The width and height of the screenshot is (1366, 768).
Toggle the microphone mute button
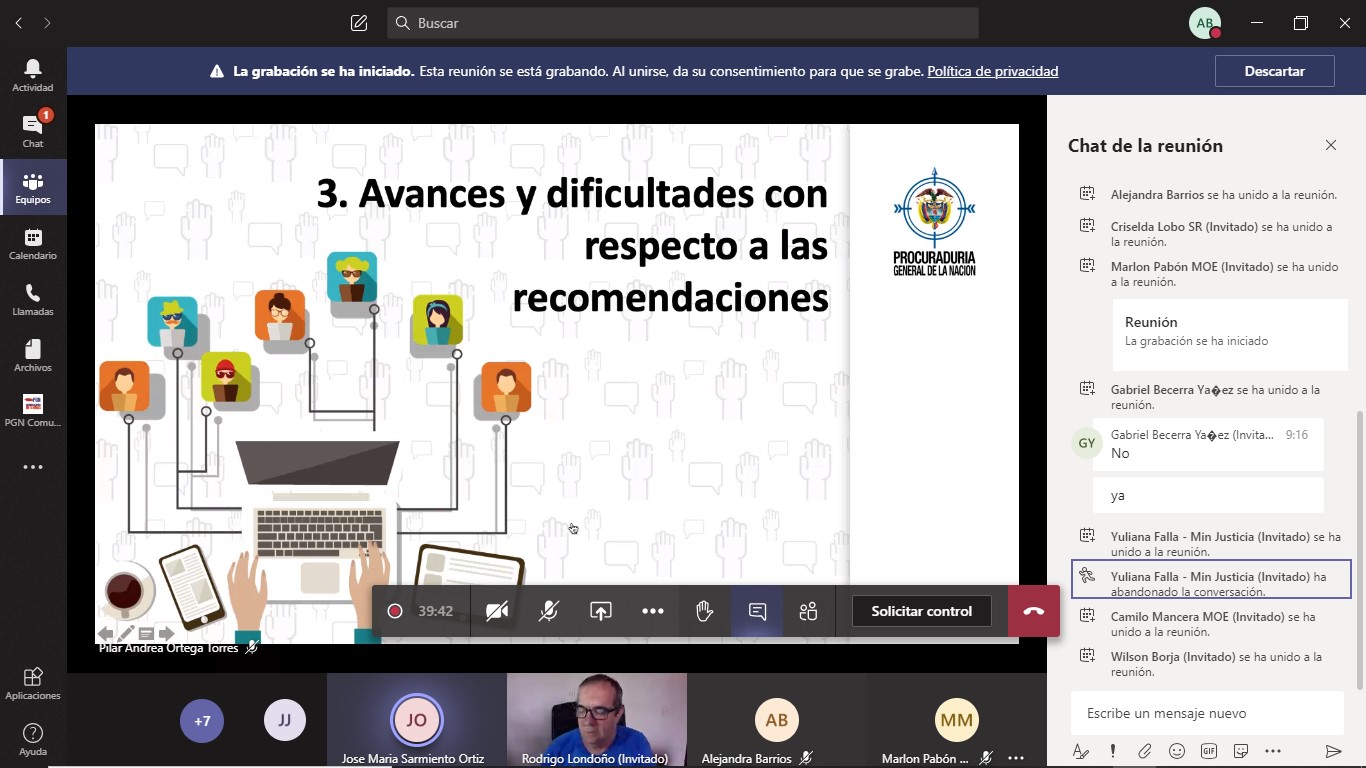(x=548, y=611)
